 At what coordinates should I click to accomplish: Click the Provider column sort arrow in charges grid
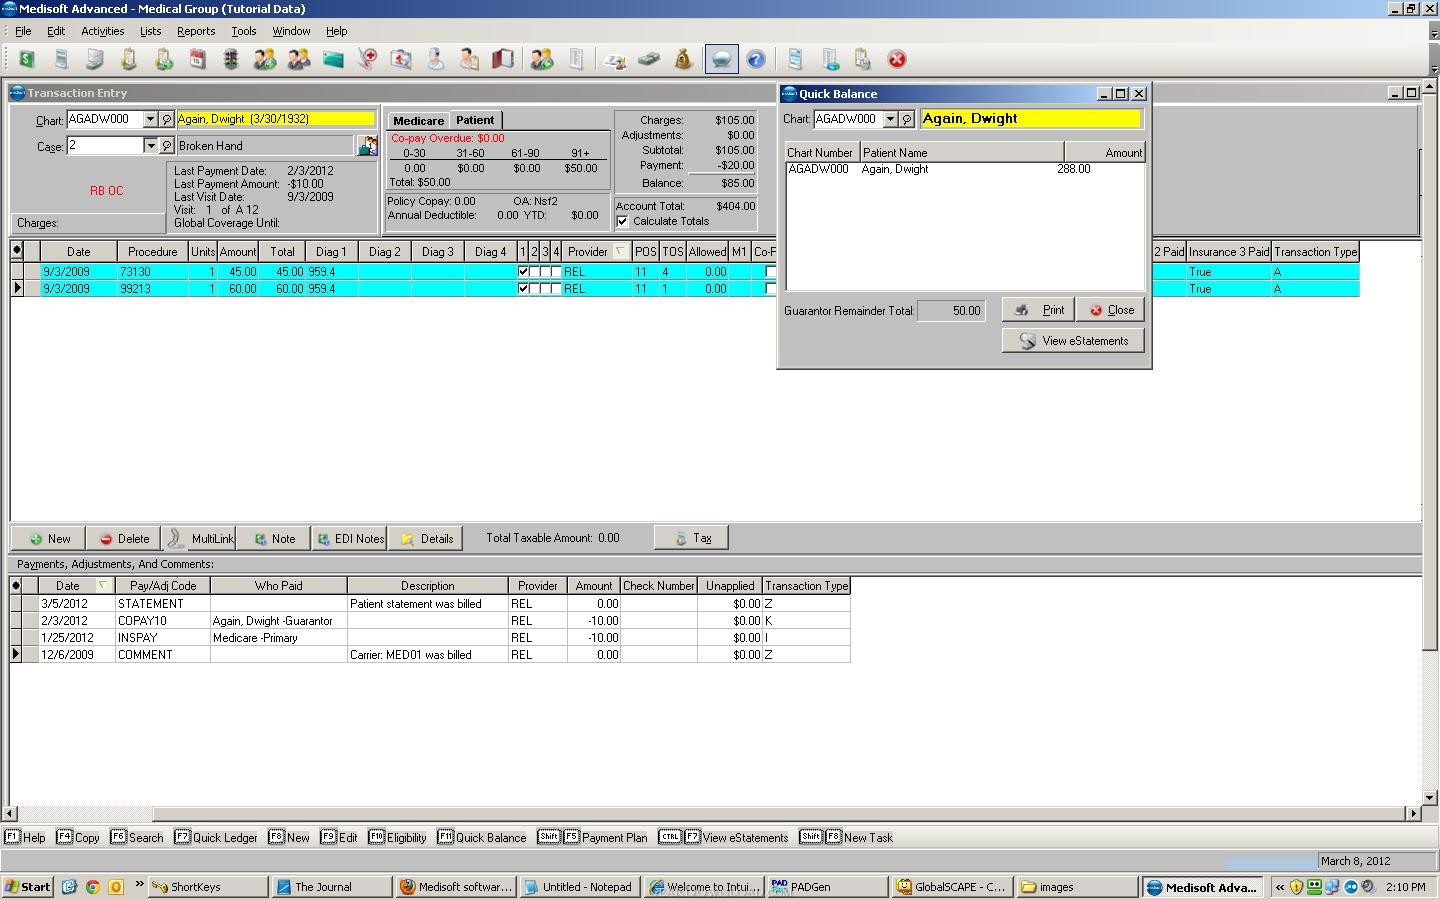(x=620, y=252)
